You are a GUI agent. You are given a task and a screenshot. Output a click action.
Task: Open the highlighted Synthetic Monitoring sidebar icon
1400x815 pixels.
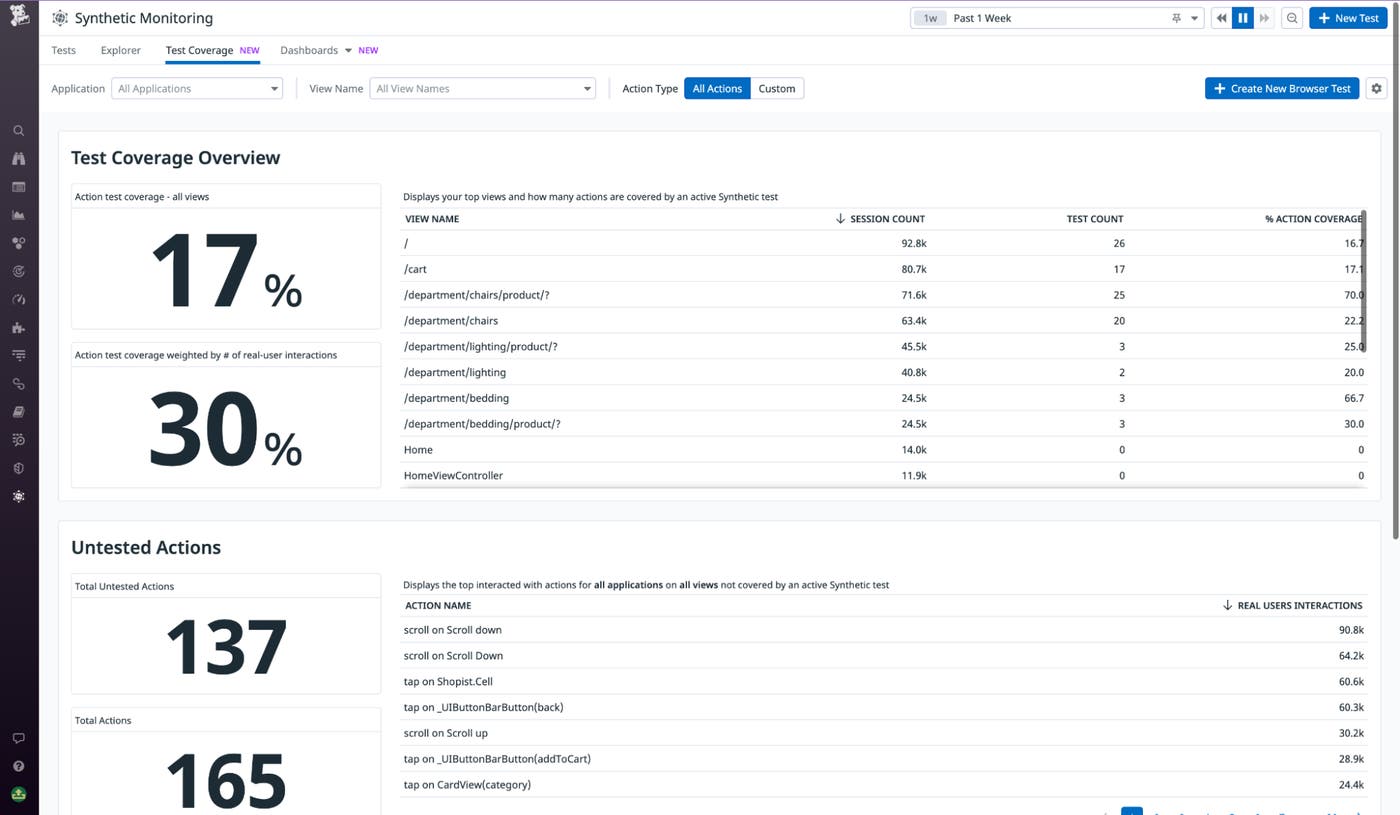click(19, 497)
